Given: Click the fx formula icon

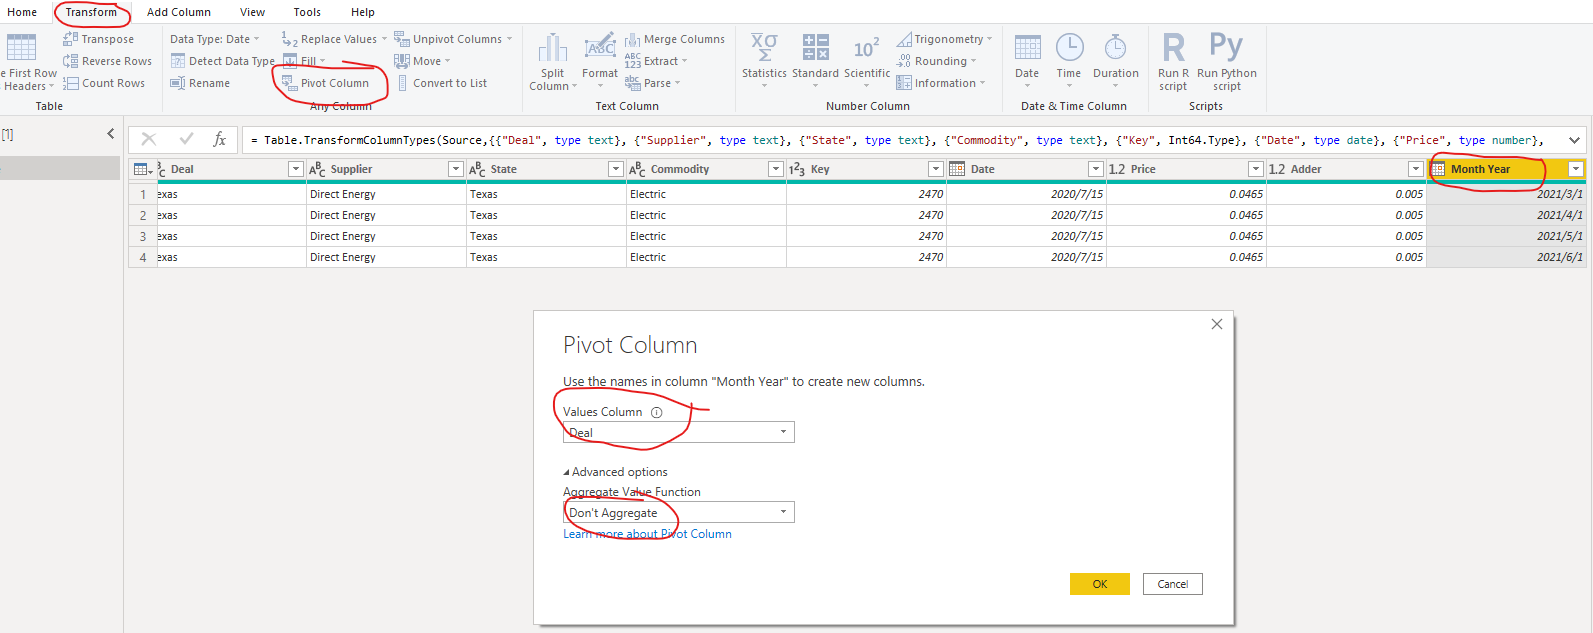Looking at the screenshot, I should [219, 139].
